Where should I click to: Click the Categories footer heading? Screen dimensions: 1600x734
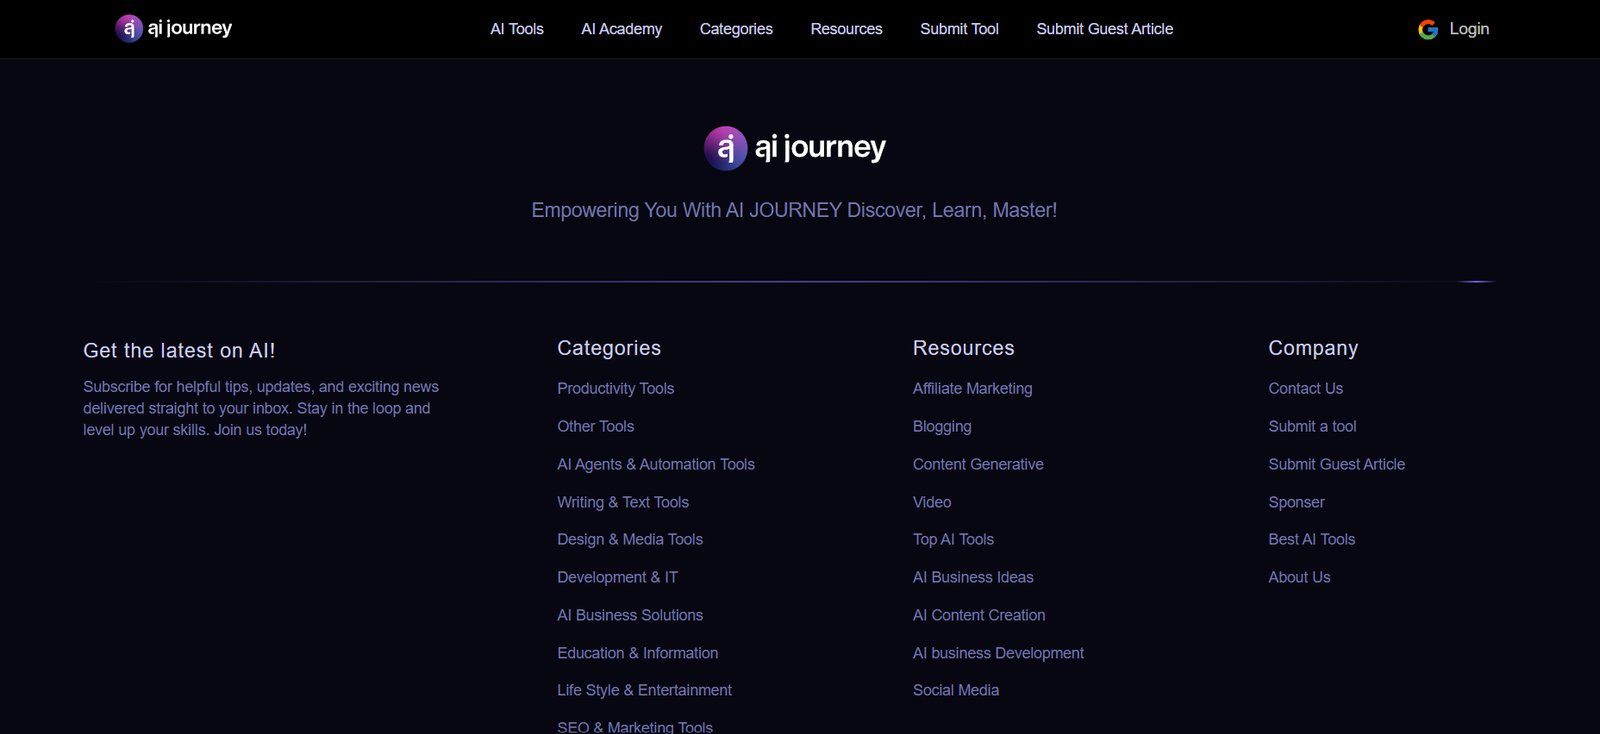609,348
